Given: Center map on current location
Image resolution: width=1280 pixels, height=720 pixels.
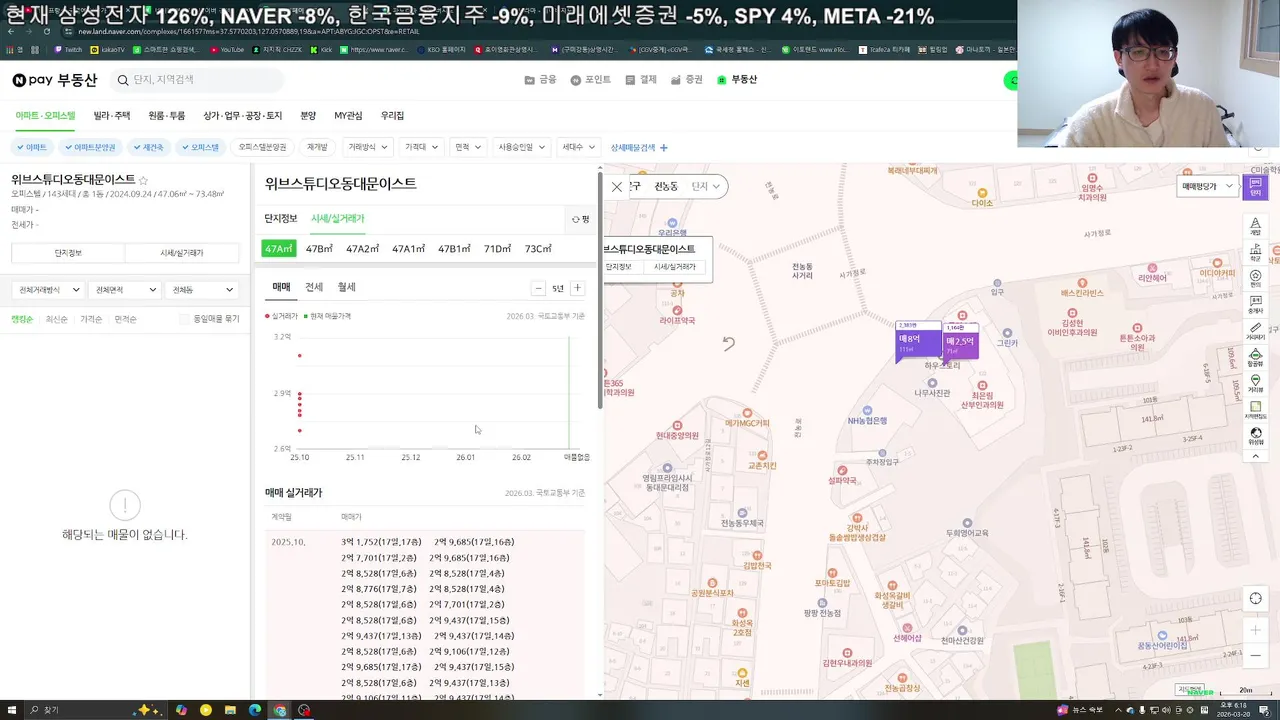Looking at the screenshot, I should [1256, 598].
